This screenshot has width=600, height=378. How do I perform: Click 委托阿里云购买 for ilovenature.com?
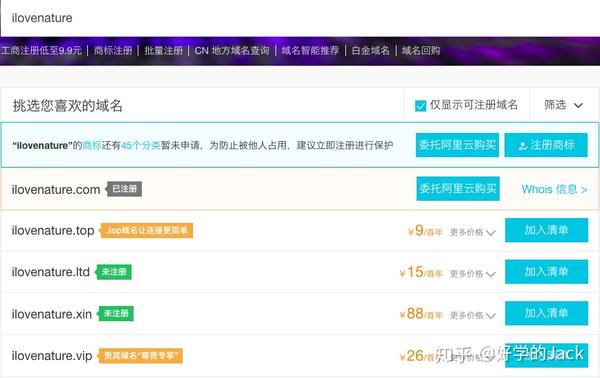458,189
